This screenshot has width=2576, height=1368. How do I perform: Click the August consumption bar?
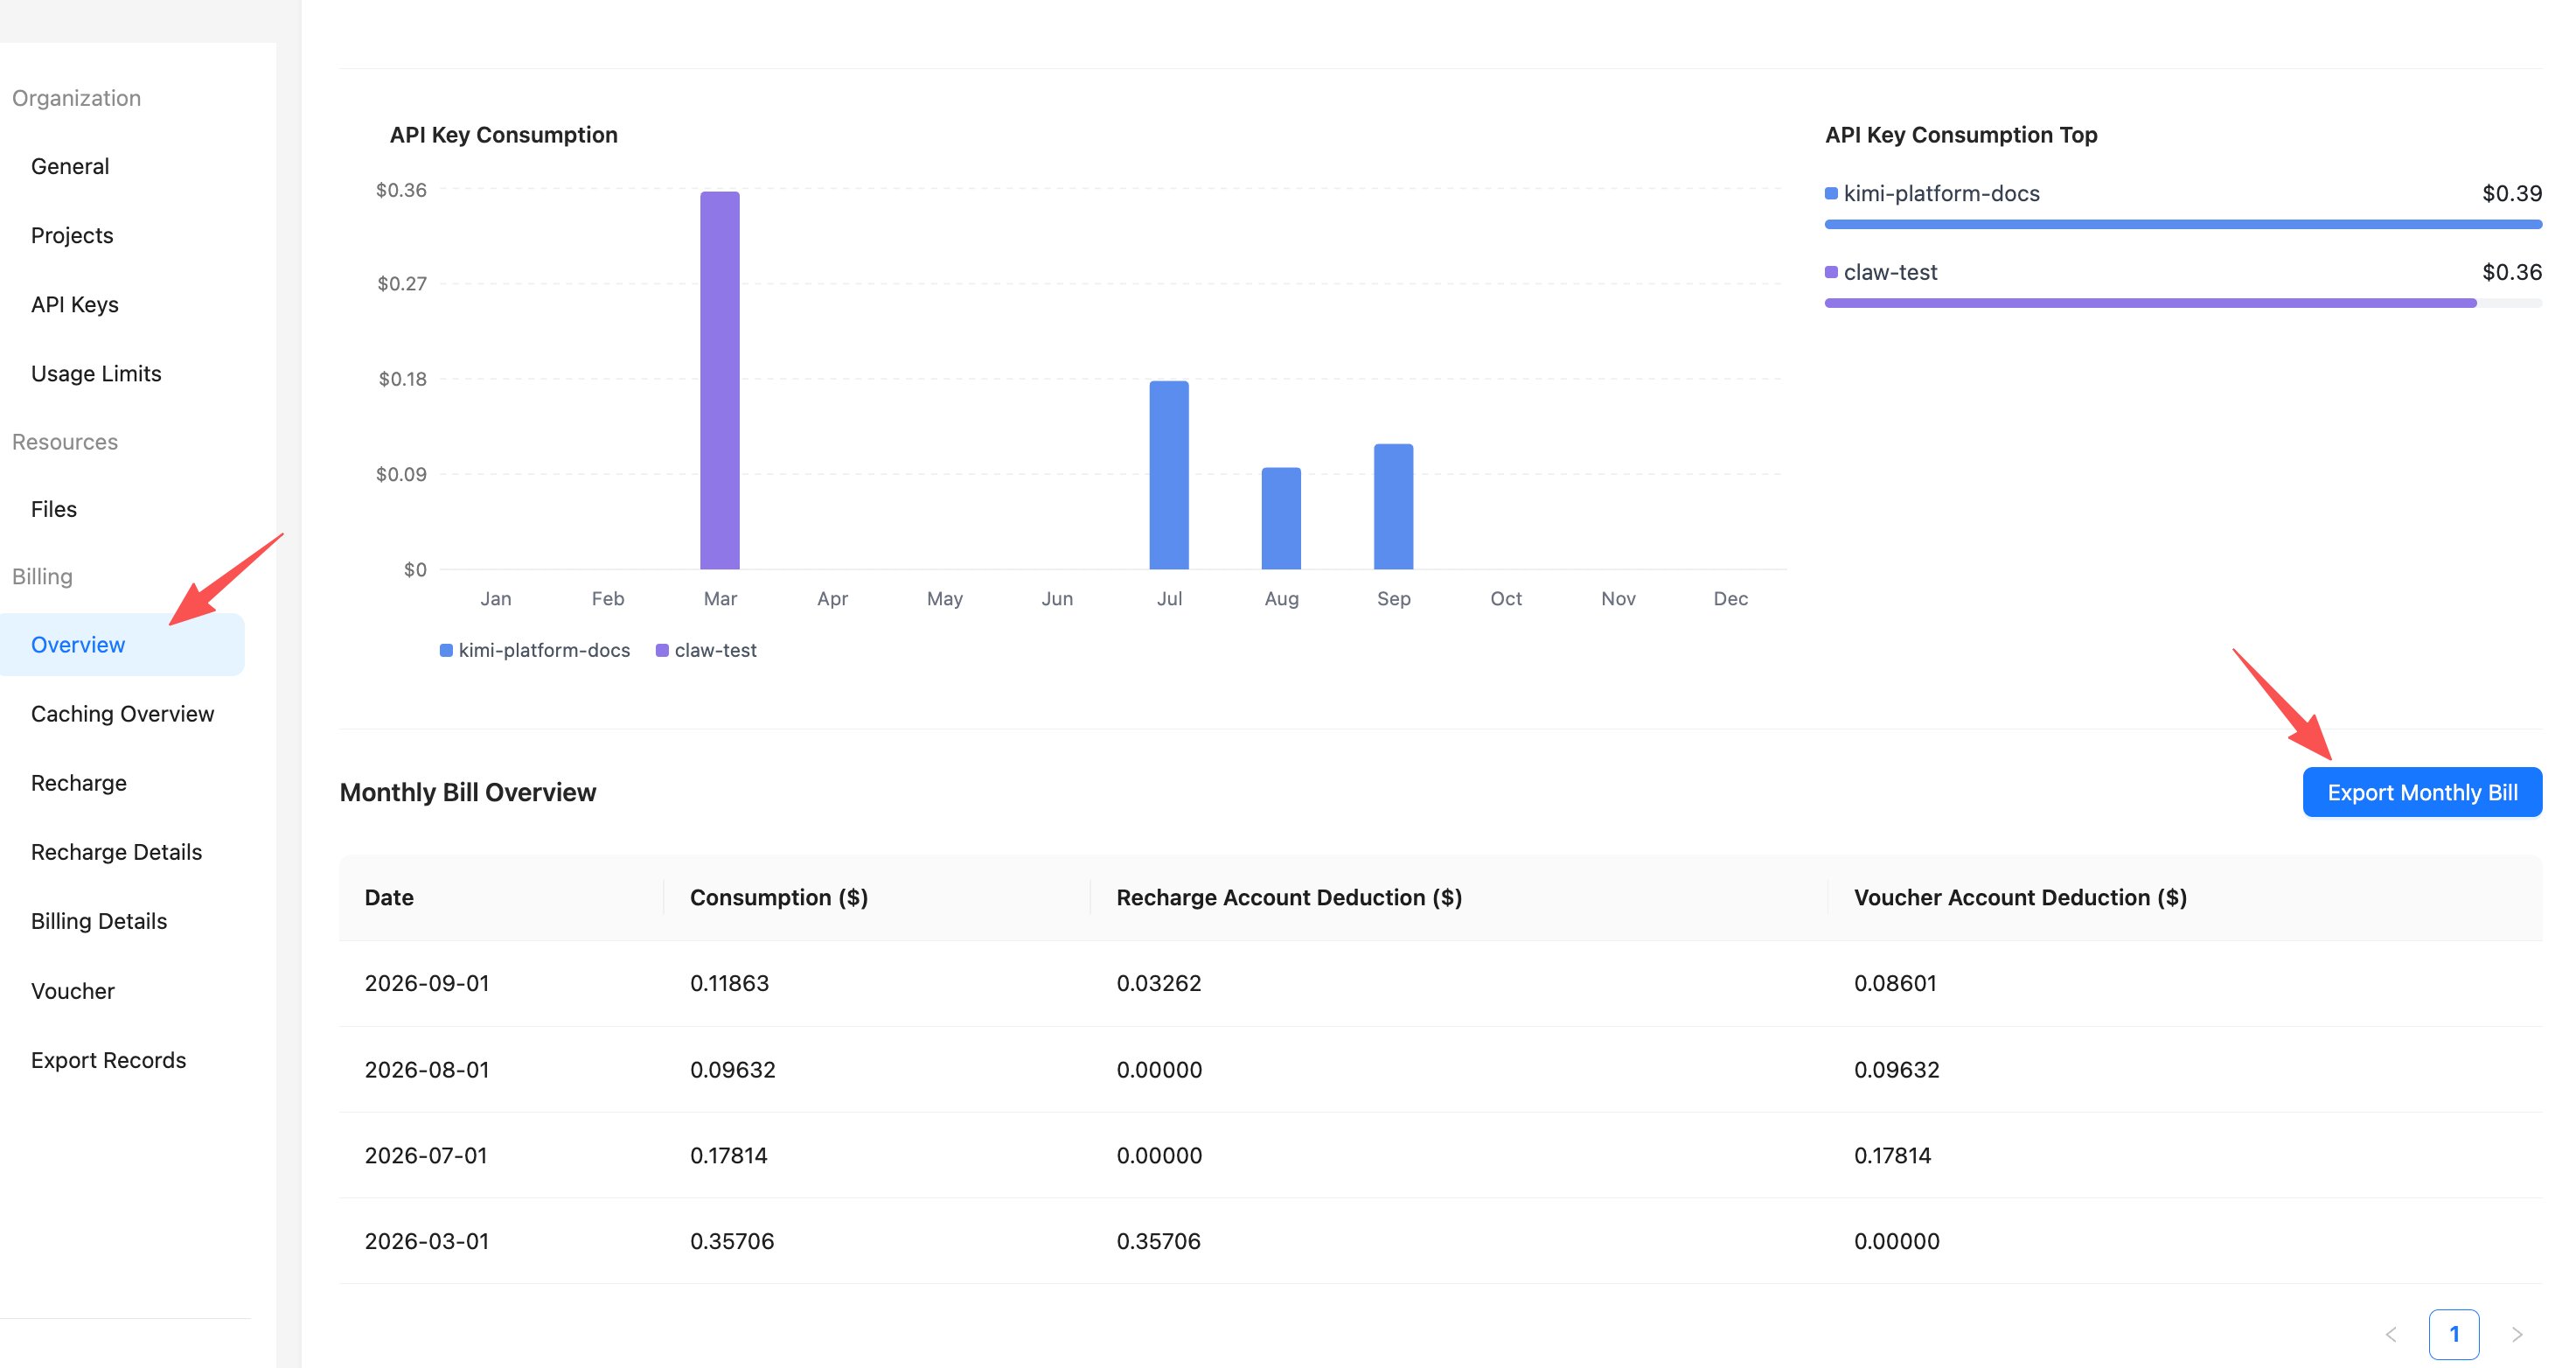[1281, 518]
